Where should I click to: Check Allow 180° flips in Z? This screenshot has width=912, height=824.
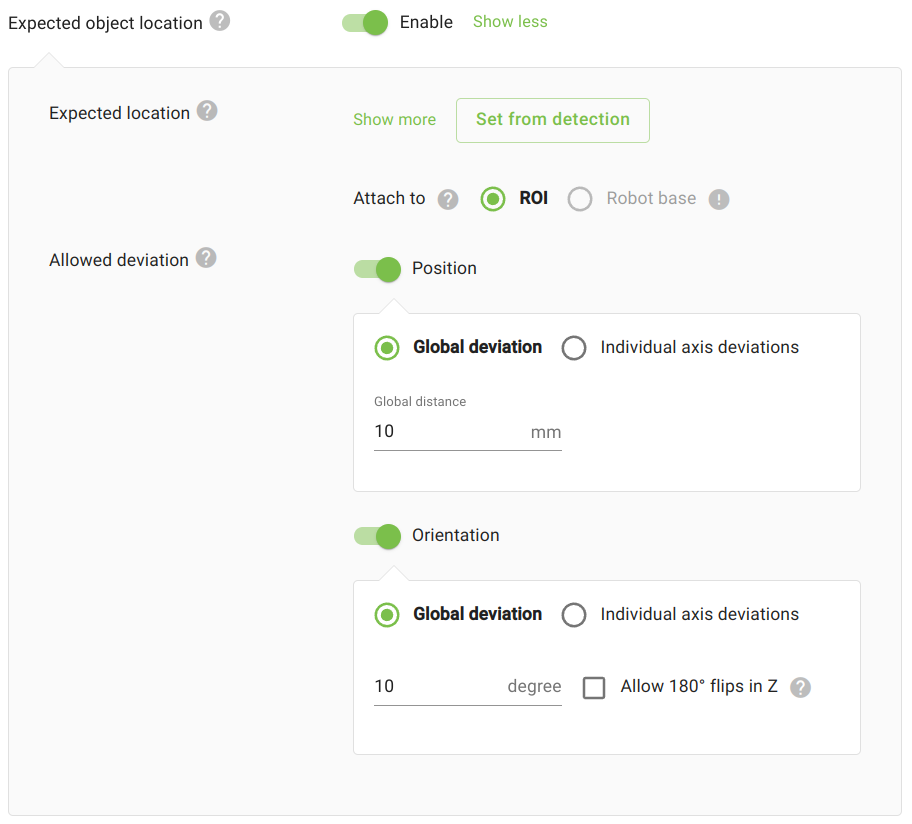tap(594, 687)
